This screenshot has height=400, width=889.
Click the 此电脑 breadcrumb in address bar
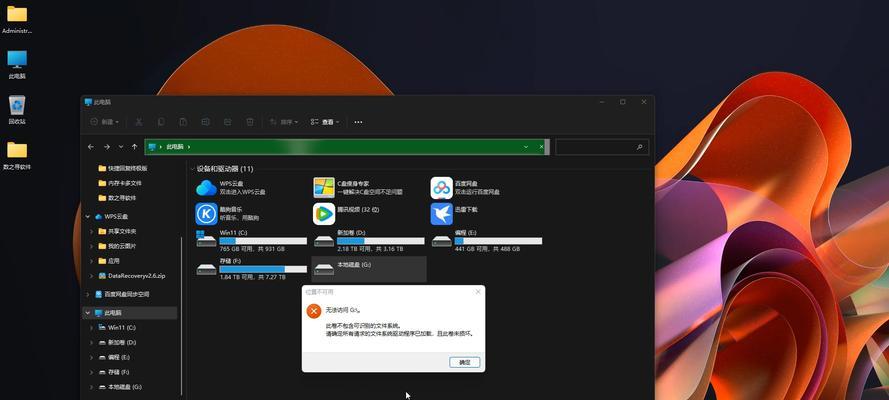pos(175,147)
